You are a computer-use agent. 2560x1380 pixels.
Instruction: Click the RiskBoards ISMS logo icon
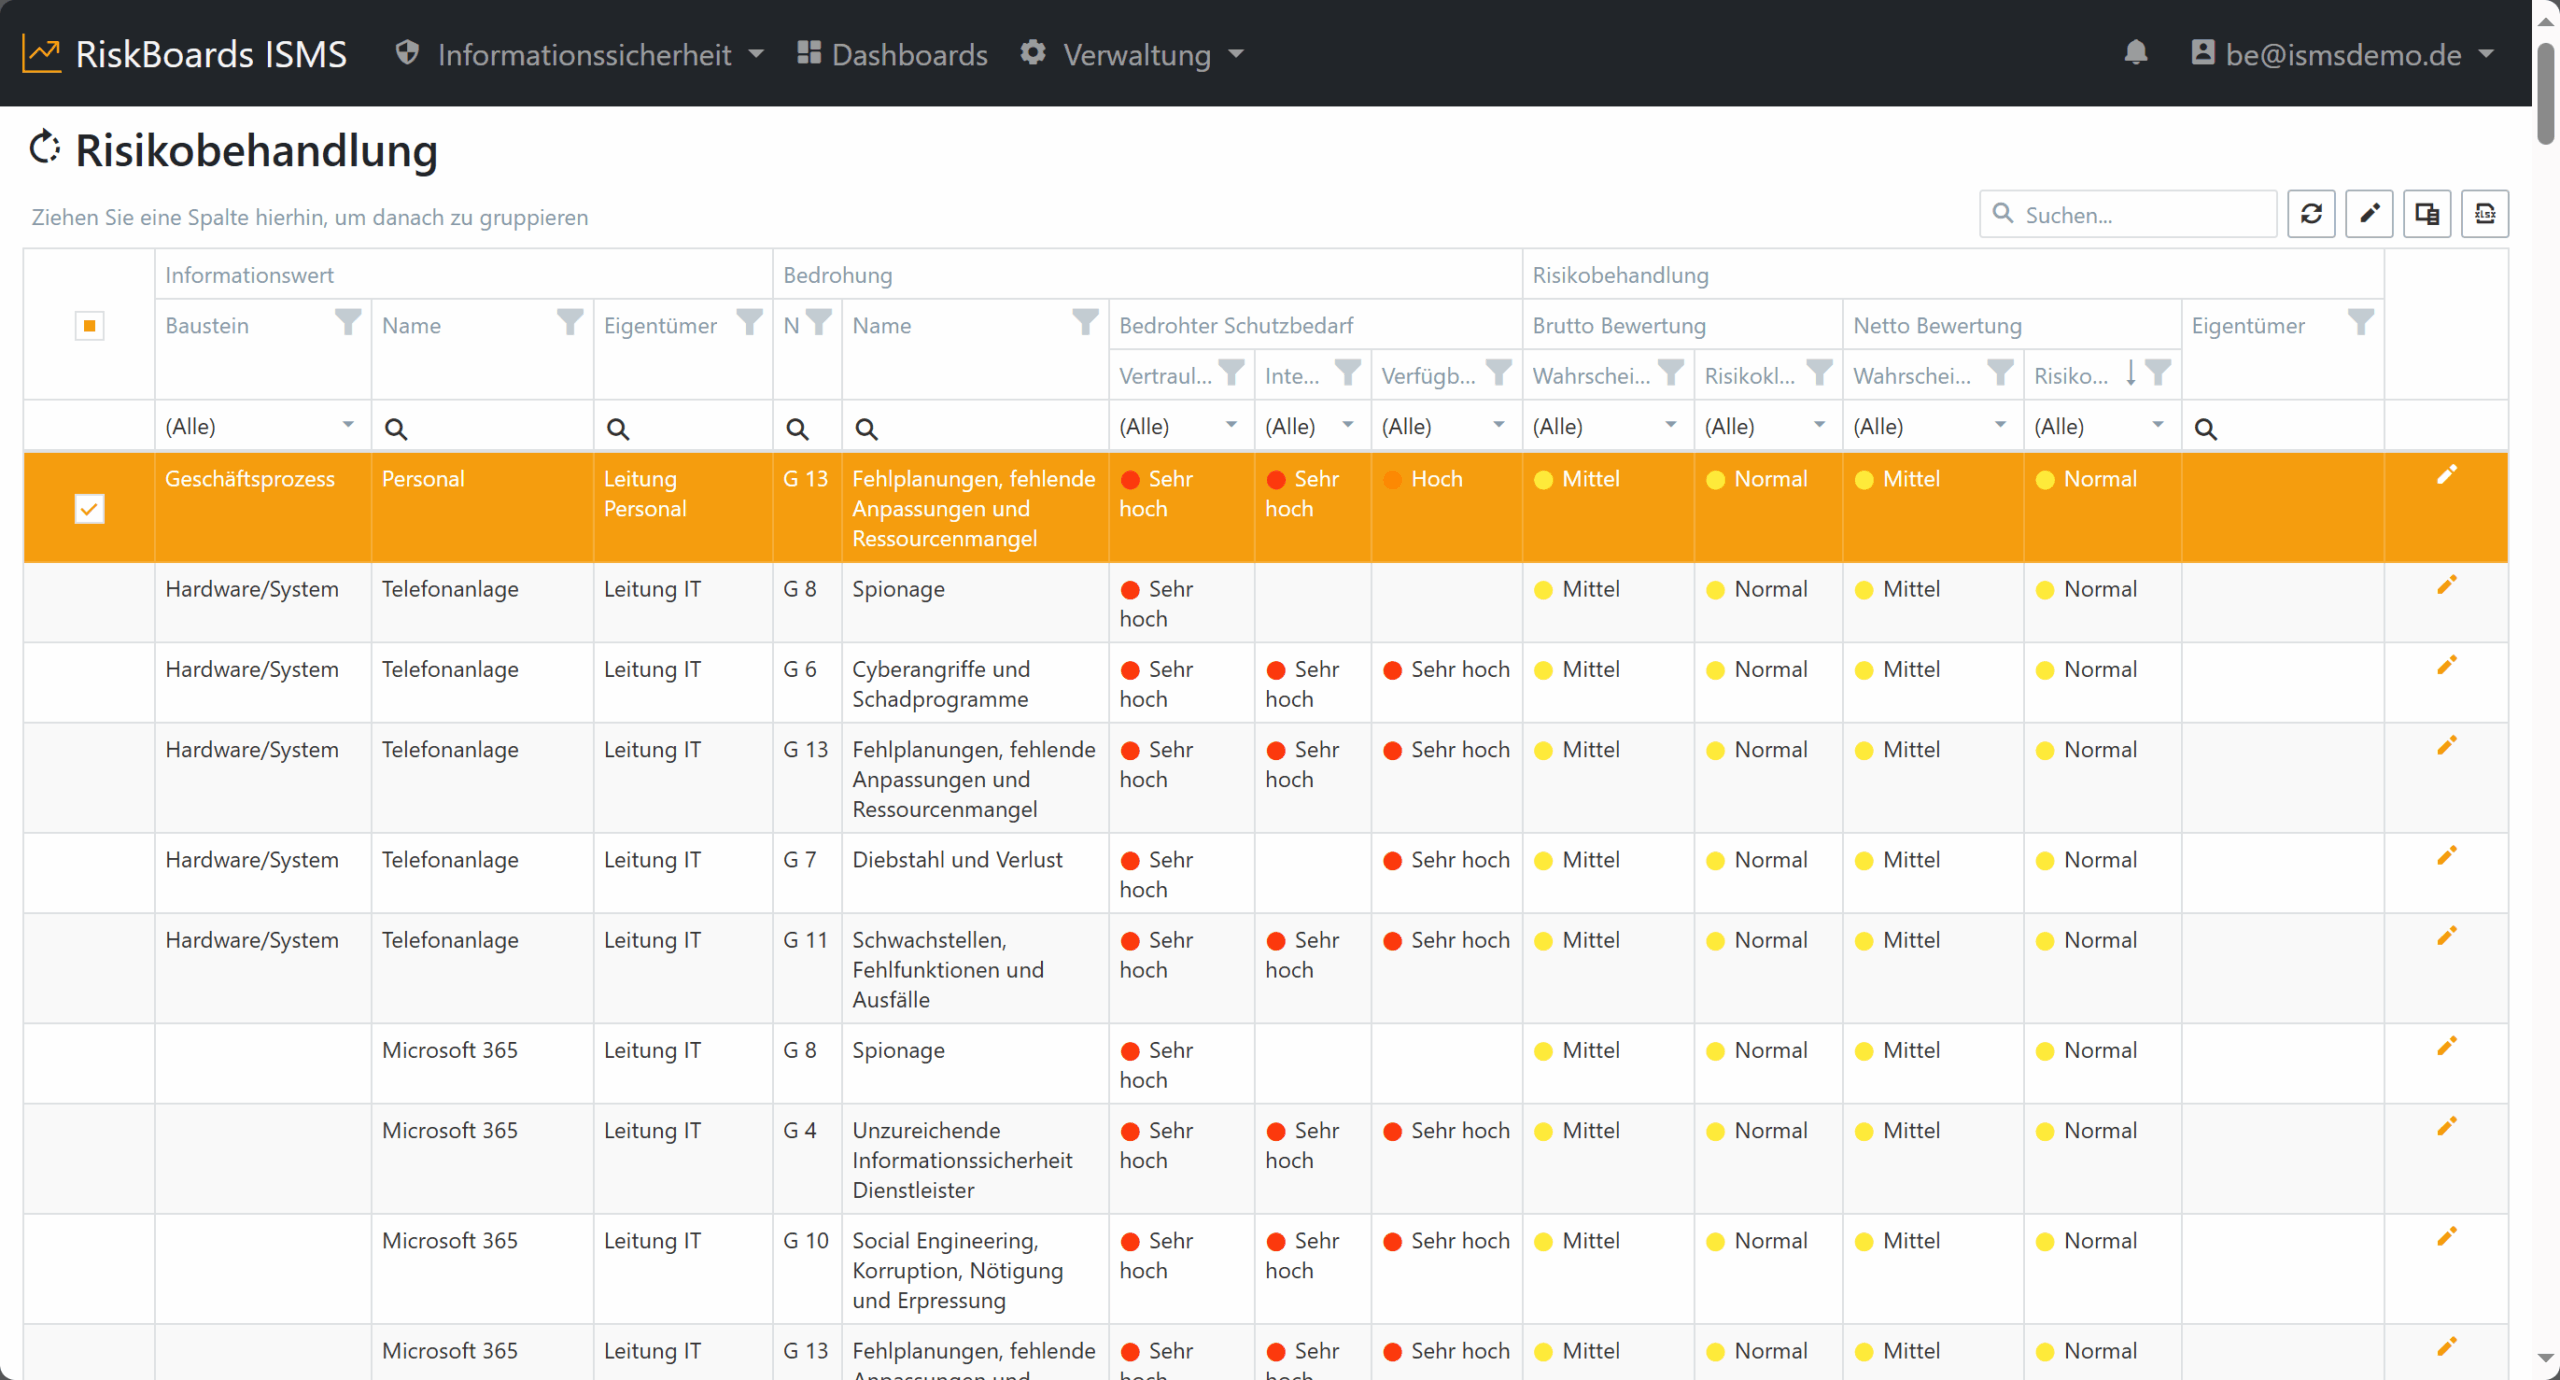tap(42, 54)
